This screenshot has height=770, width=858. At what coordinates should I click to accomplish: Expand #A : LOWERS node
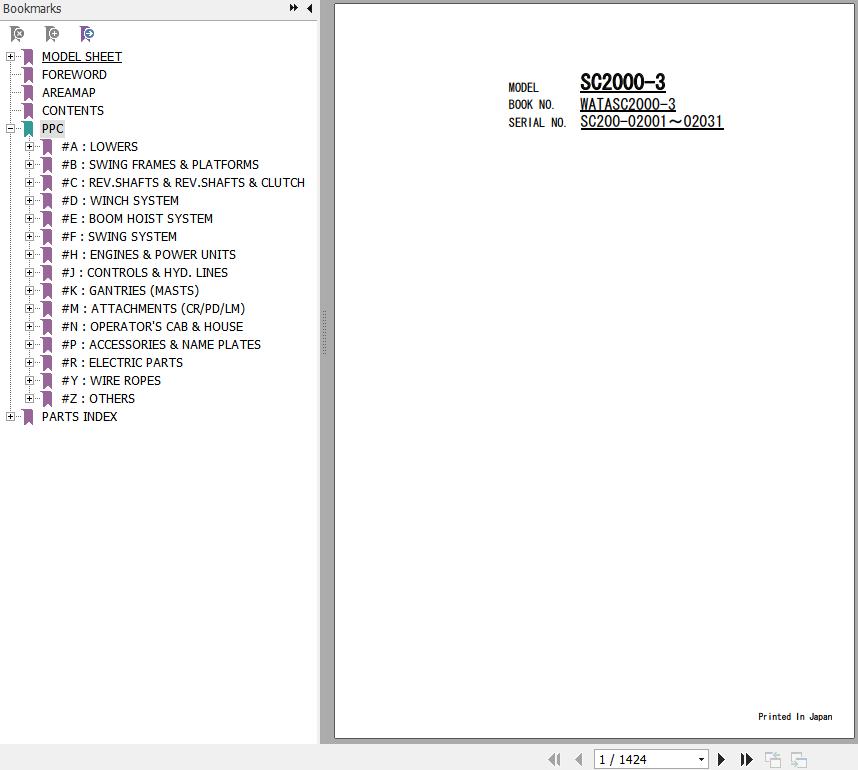tap(30, 147)
